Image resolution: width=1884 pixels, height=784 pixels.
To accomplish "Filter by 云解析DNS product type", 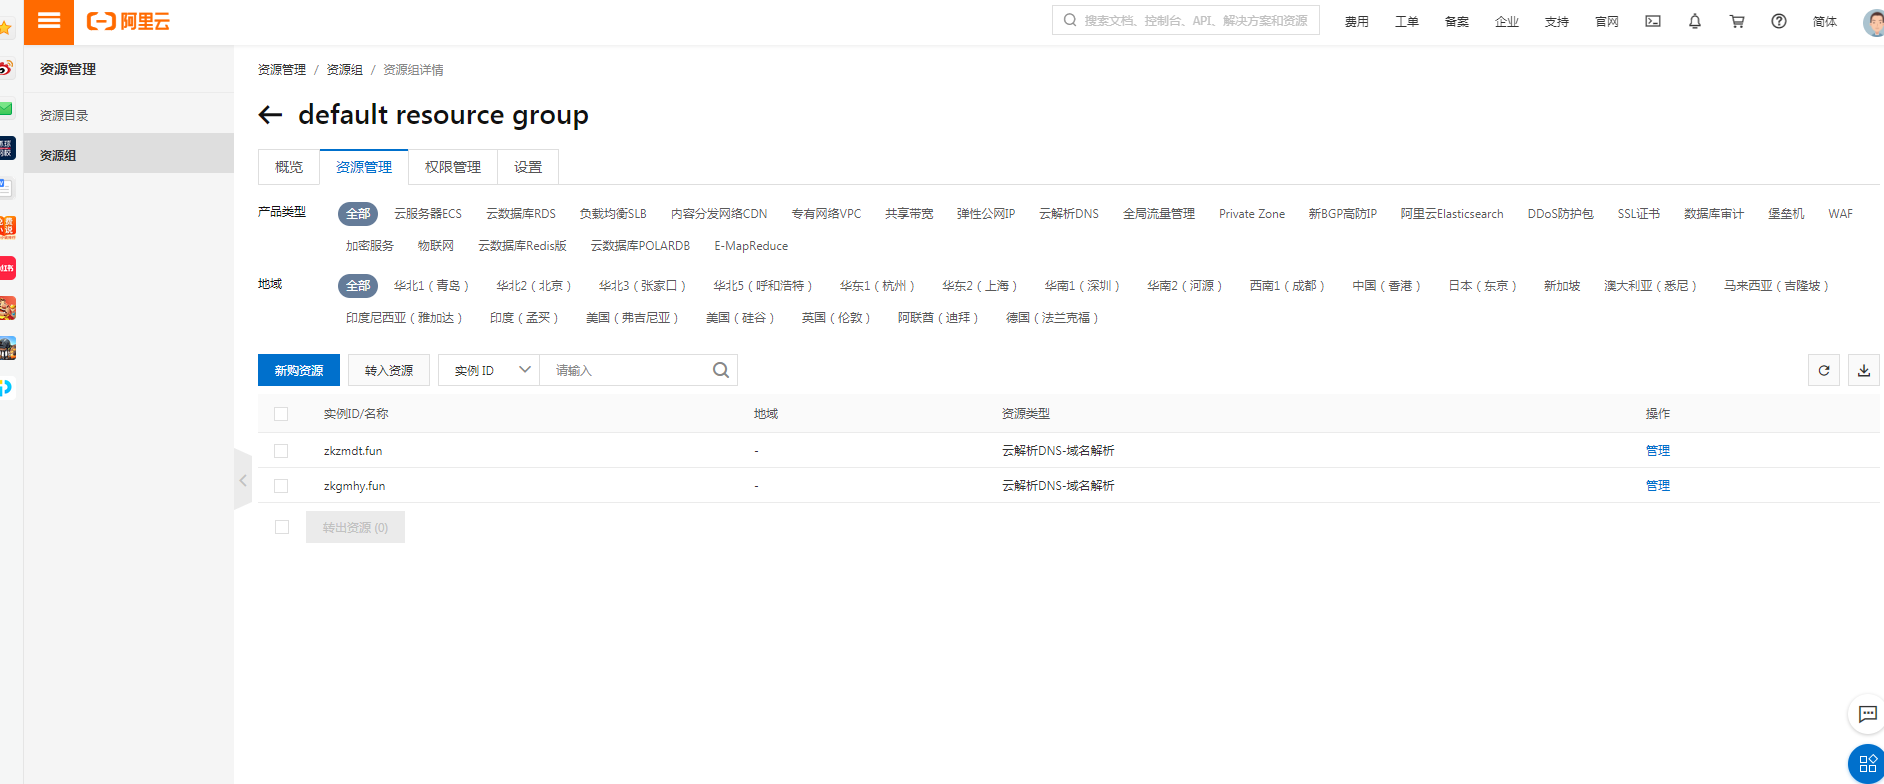I will click(x=1069, y=214).
